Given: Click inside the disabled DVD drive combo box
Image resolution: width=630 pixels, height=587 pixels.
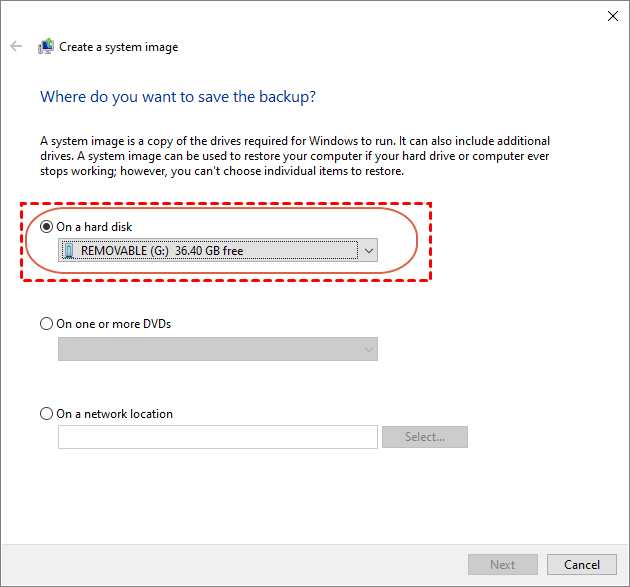Looking at the screenshot, I should tap(208, 349).
